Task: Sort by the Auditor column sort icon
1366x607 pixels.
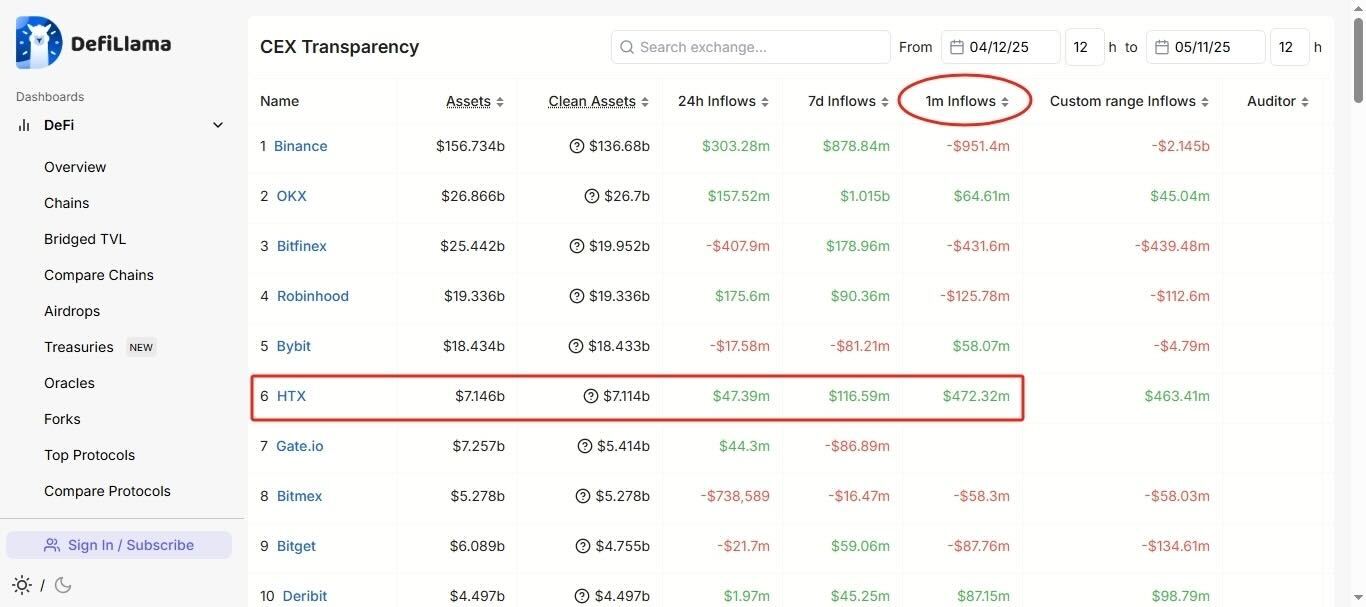Action: coord(1305,102)
